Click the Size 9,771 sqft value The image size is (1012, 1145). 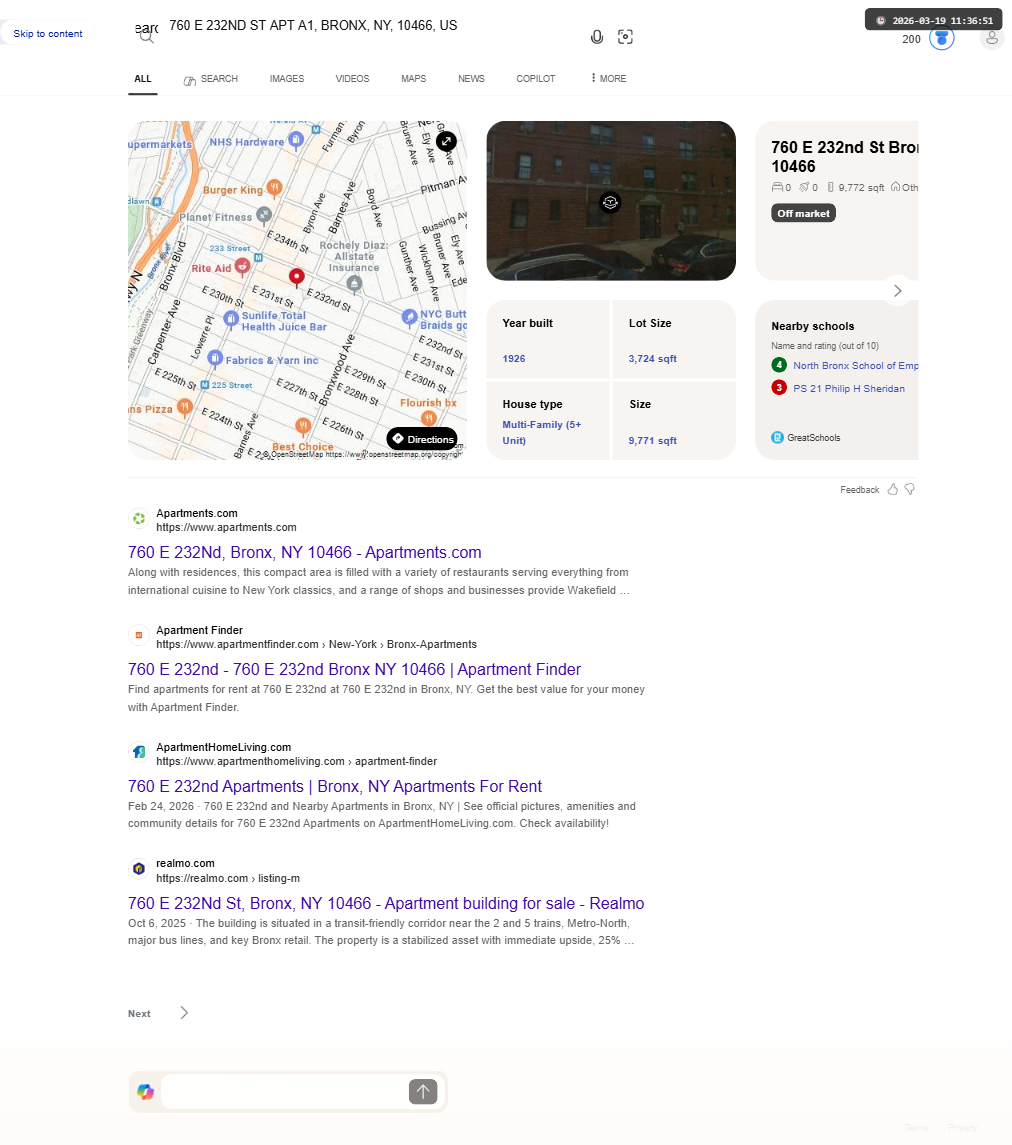click(652, 440)
